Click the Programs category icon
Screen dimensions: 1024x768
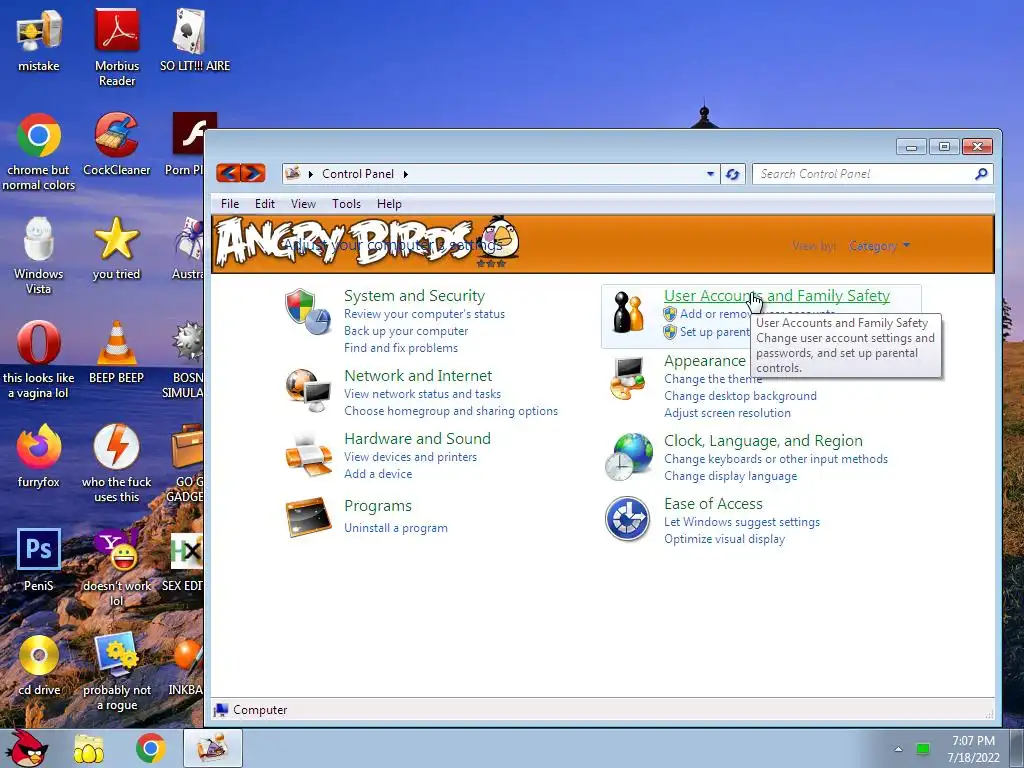pos(308,517)
